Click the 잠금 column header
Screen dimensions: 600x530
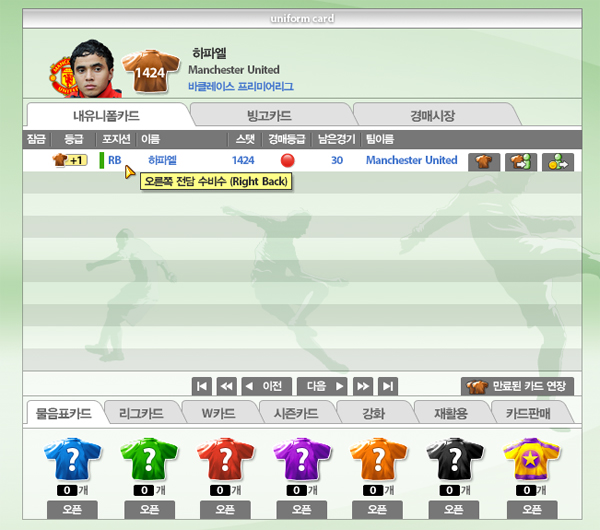point(36,139)
